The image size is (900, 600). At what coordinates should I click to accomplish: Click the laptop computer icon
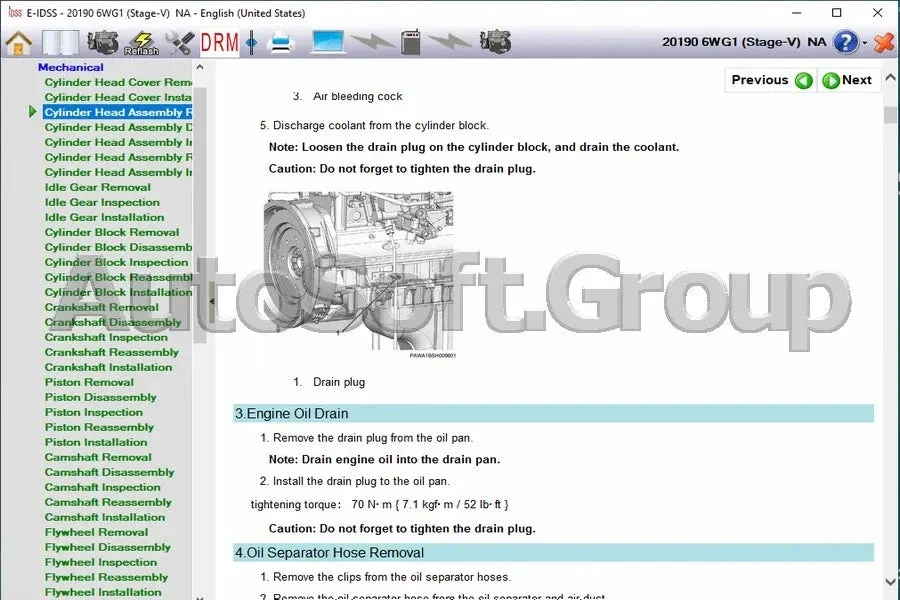[x=328, y=43]
